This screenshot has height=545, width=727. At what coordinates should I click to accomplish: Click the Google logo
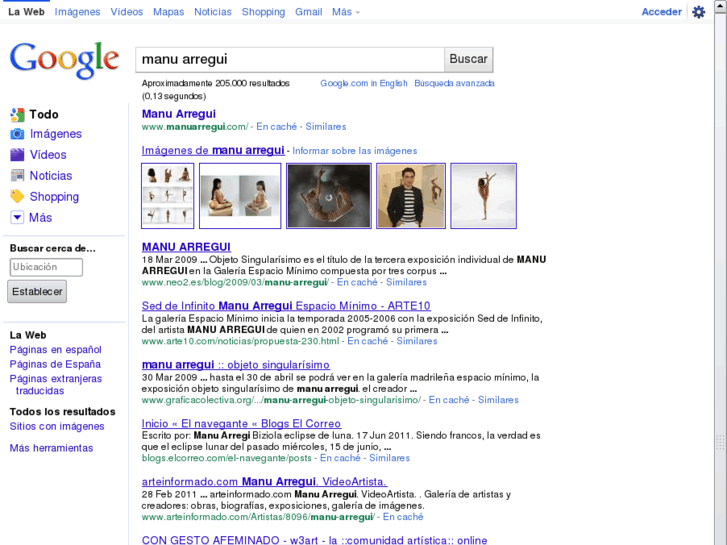pyautogui.click(x=64, y=60)
